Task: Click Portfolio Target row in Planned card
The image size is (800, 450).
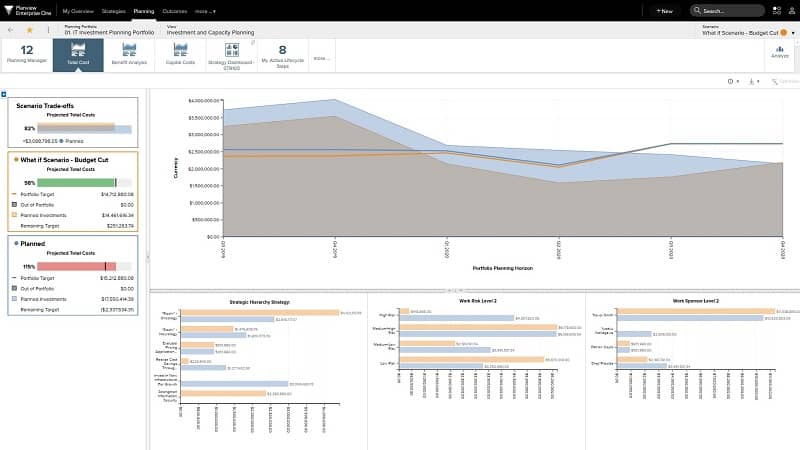Action: pyautogui.click(x=72, y=278)
